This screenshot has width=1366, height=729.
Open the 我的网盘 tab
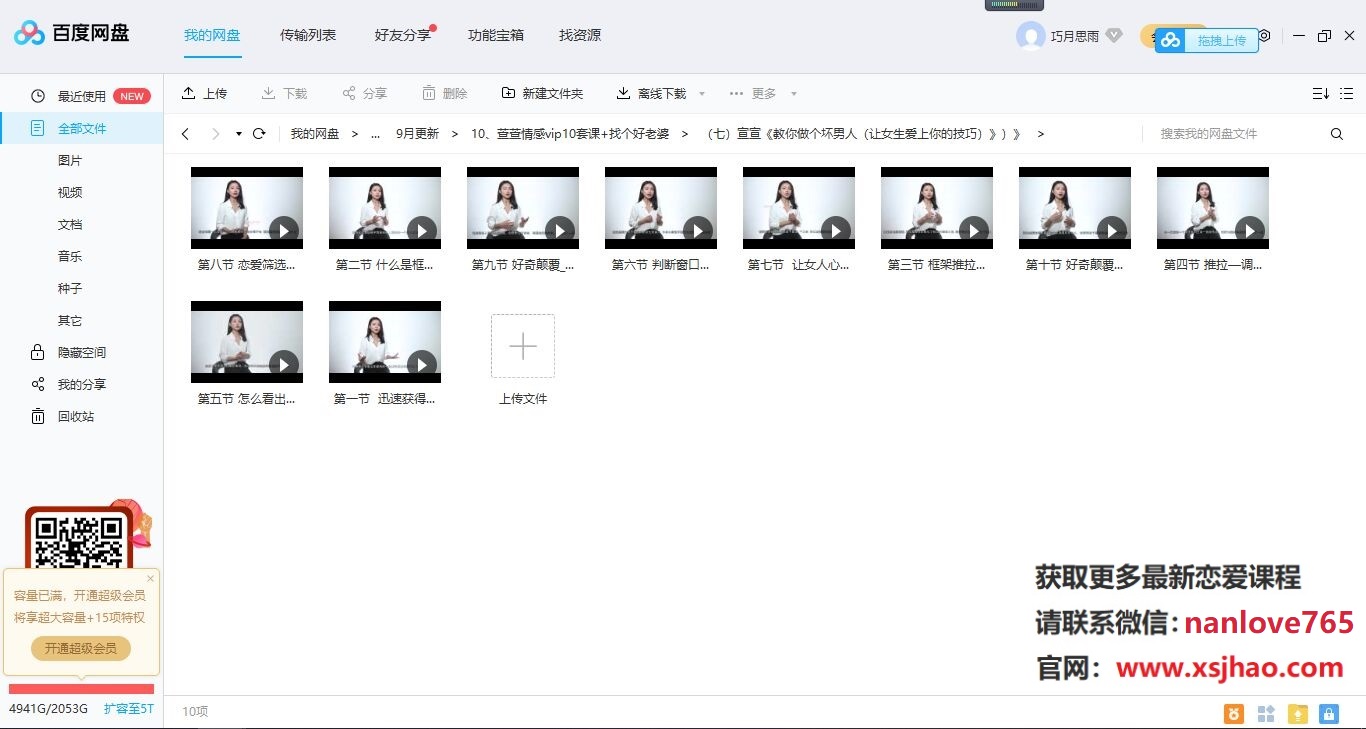212,35
